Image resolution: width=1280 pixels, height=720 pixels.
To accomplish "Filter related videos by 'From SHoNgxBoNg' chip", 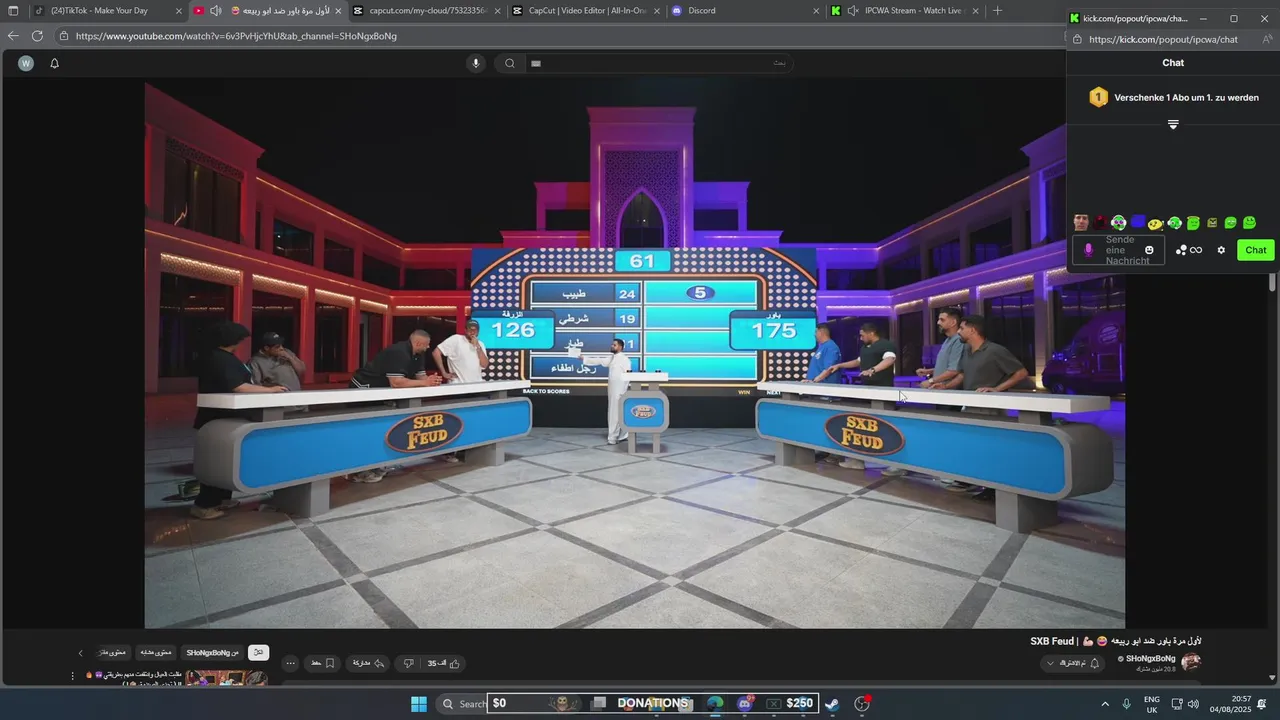I will click(213, 652).
